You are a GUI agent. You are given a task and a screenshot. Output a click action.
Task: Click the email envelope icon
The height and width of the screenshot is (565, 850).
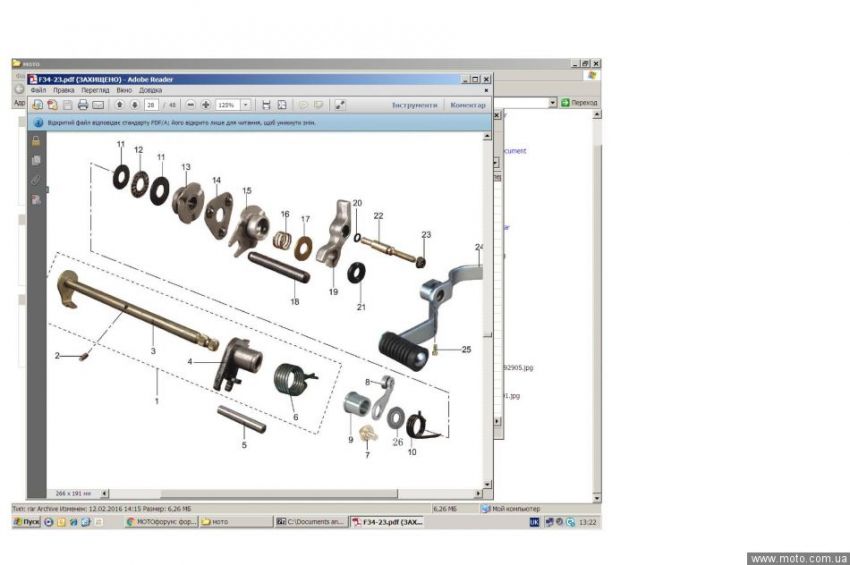click(x=98, y=105)
